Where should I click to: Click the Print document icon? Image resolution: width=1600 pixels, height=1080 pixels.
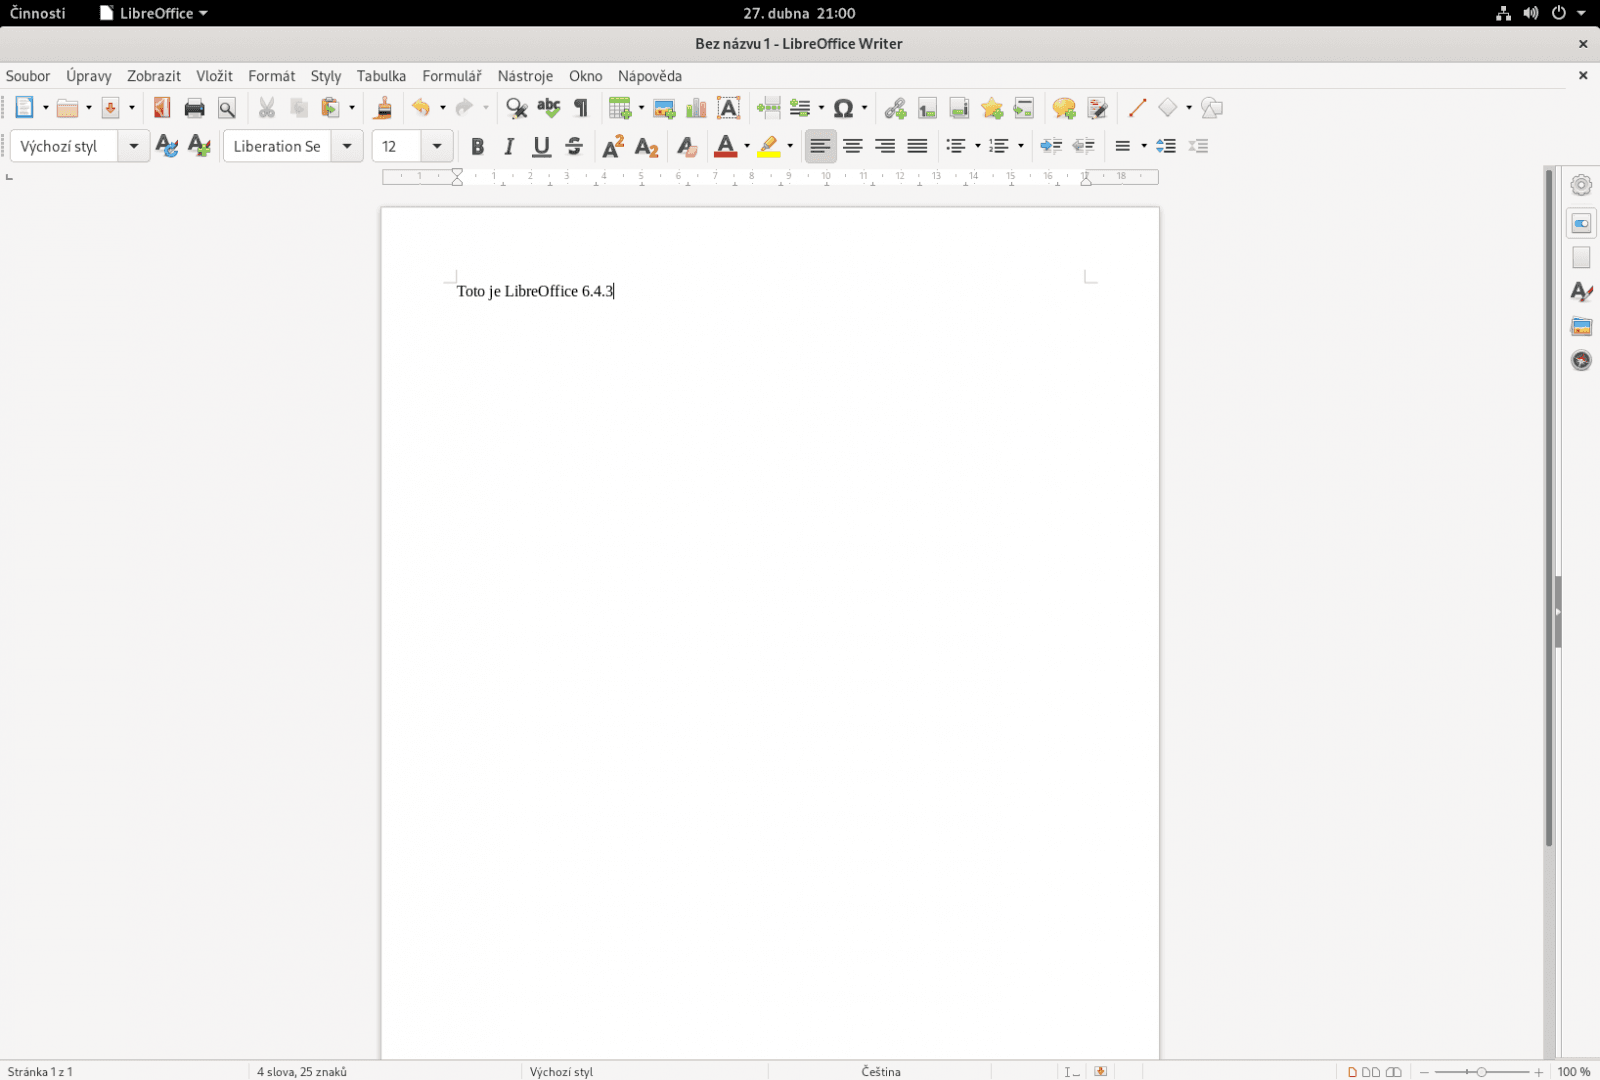(194, 108)
